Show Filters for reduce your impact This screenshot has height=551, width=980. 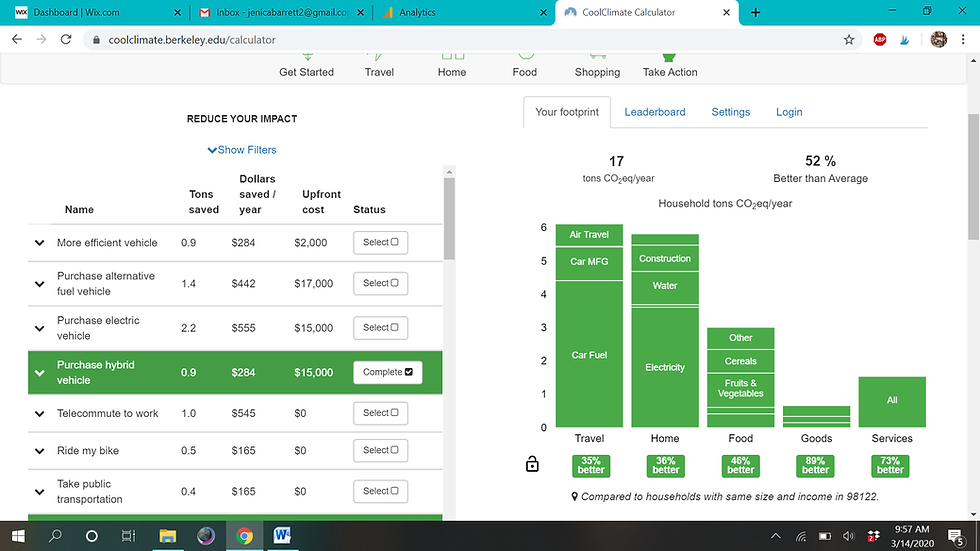242,150
